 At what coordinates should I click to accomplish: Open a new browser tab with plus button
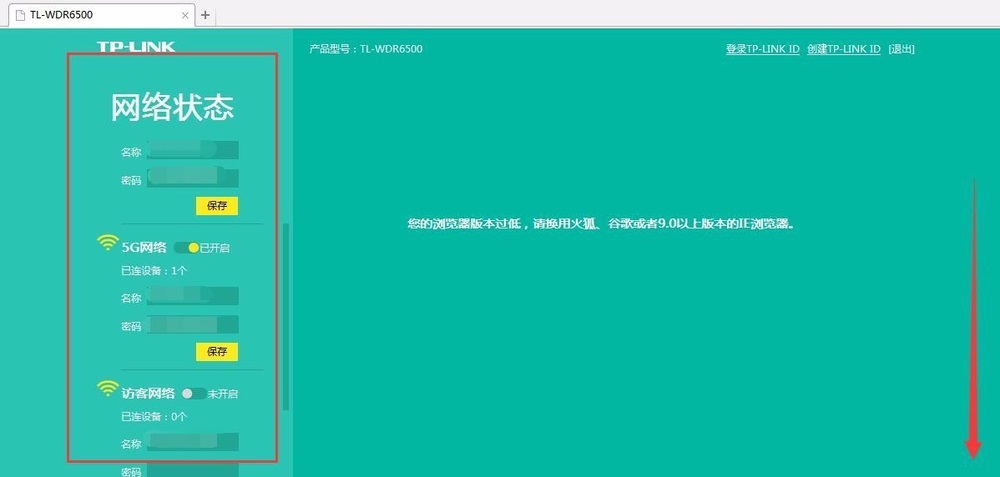click(x=206, y=15)
